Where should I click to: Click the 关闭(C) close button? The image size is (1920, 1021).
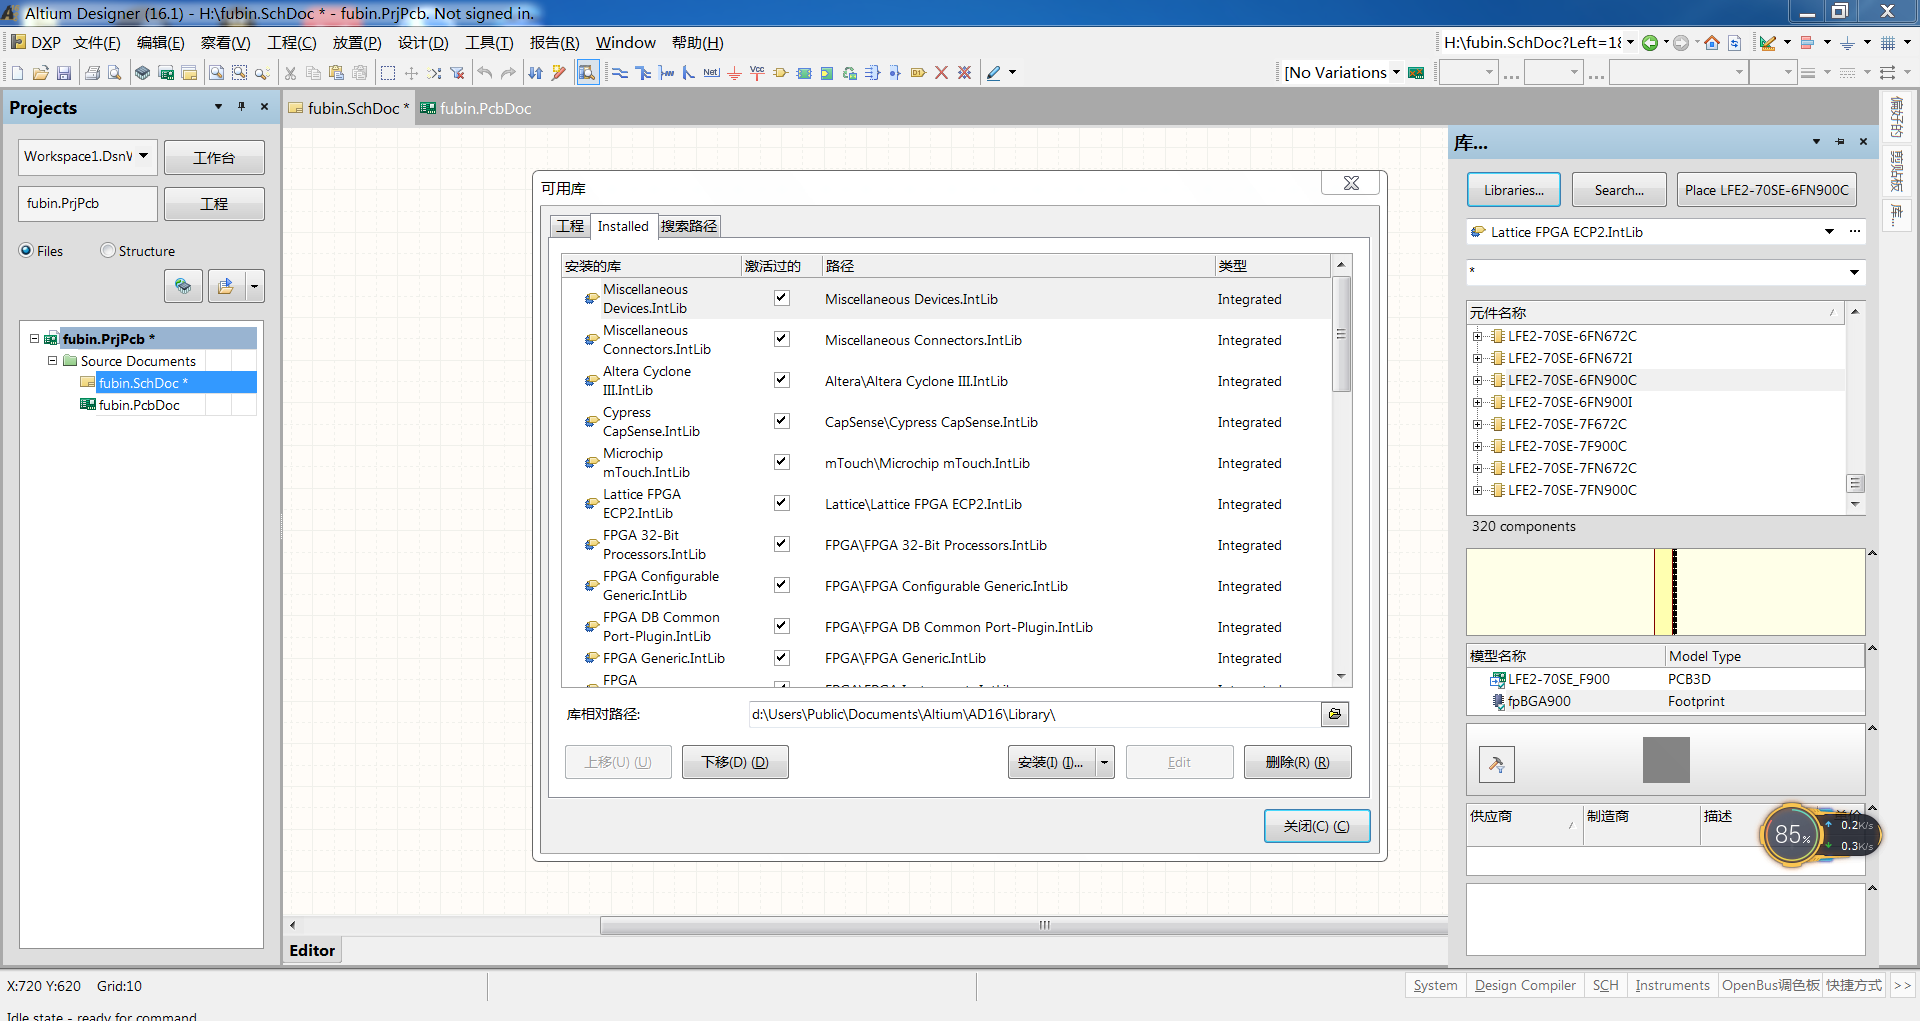[x=1317, y=826]
